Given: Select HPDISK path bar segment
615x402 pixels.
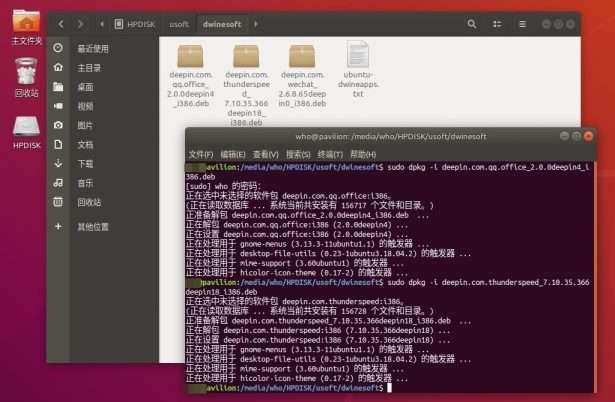Looking at the screenshot, I should 135,24.
